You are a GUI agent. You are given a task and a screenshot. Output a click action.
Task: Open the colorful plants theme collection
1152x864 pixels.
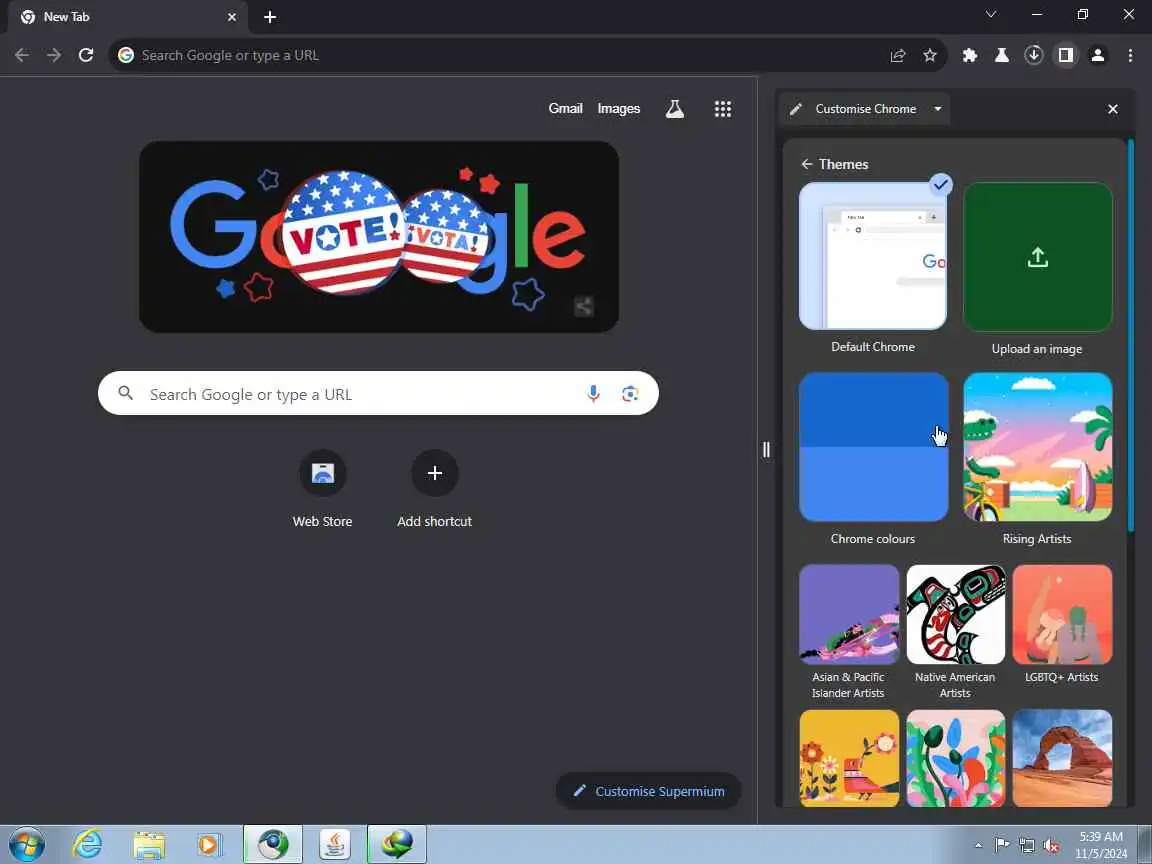click(x=956, y=758)
